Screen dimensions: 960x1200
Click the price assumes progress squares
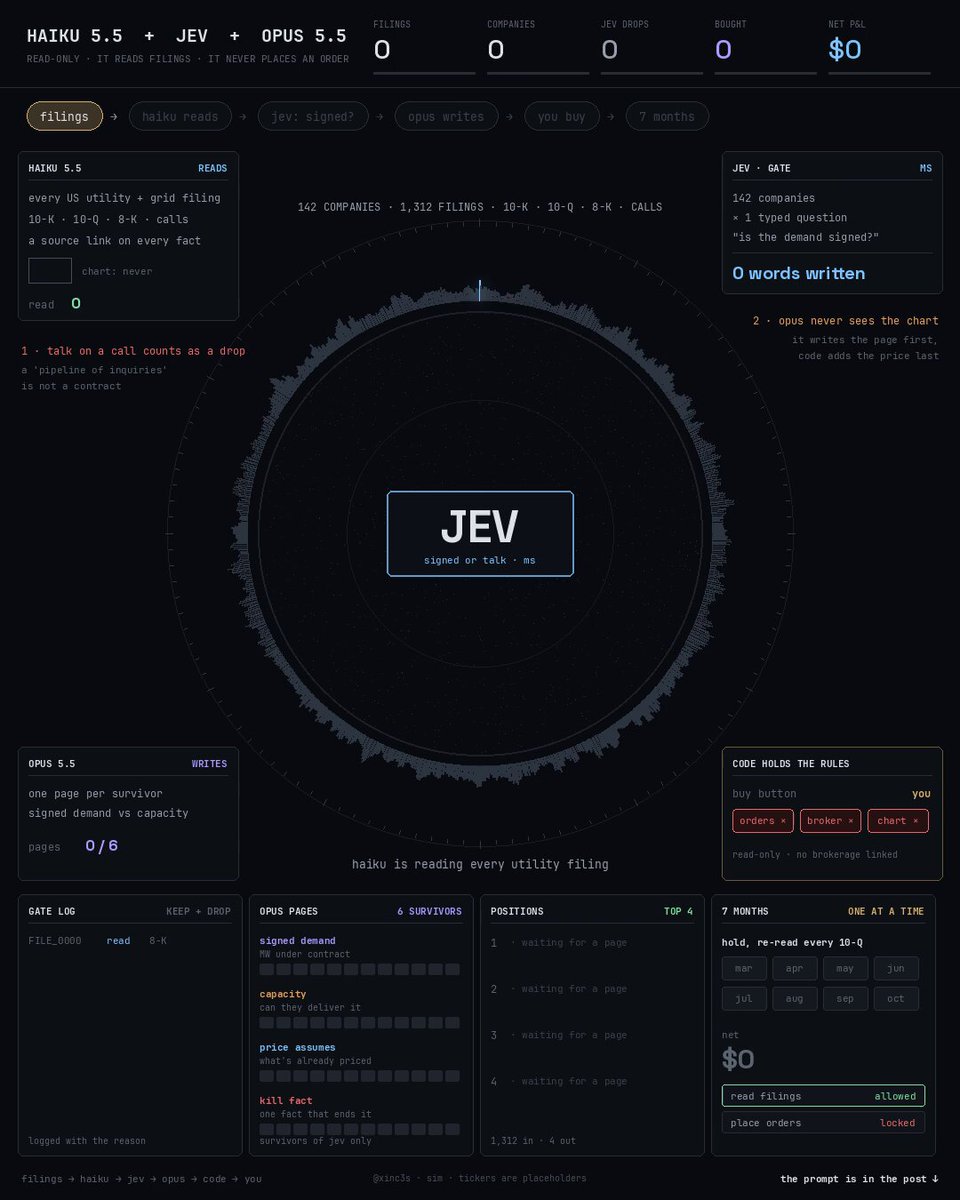point(360,1076)
